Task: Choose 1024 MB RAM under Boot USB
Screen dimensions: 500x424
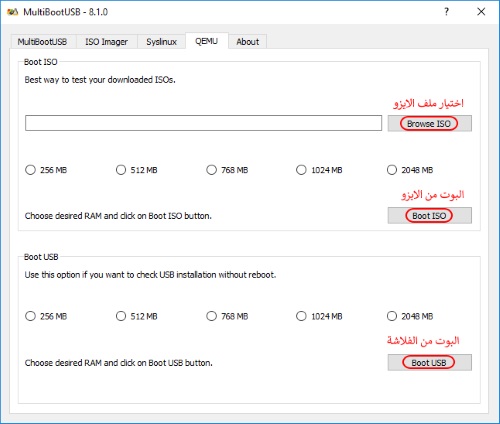Action: pos(319,316)
